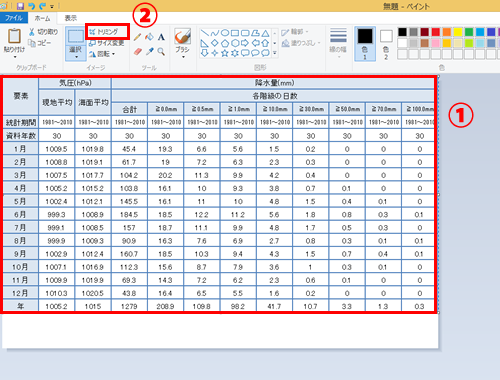Screen dimensions: 500x380
Task: Open the ファイル menu
Action: [x=13, y=18]
